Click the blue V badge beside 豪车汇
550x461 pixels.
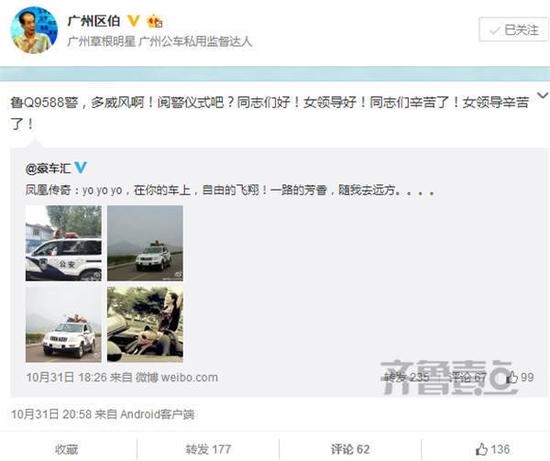(81, 167)
